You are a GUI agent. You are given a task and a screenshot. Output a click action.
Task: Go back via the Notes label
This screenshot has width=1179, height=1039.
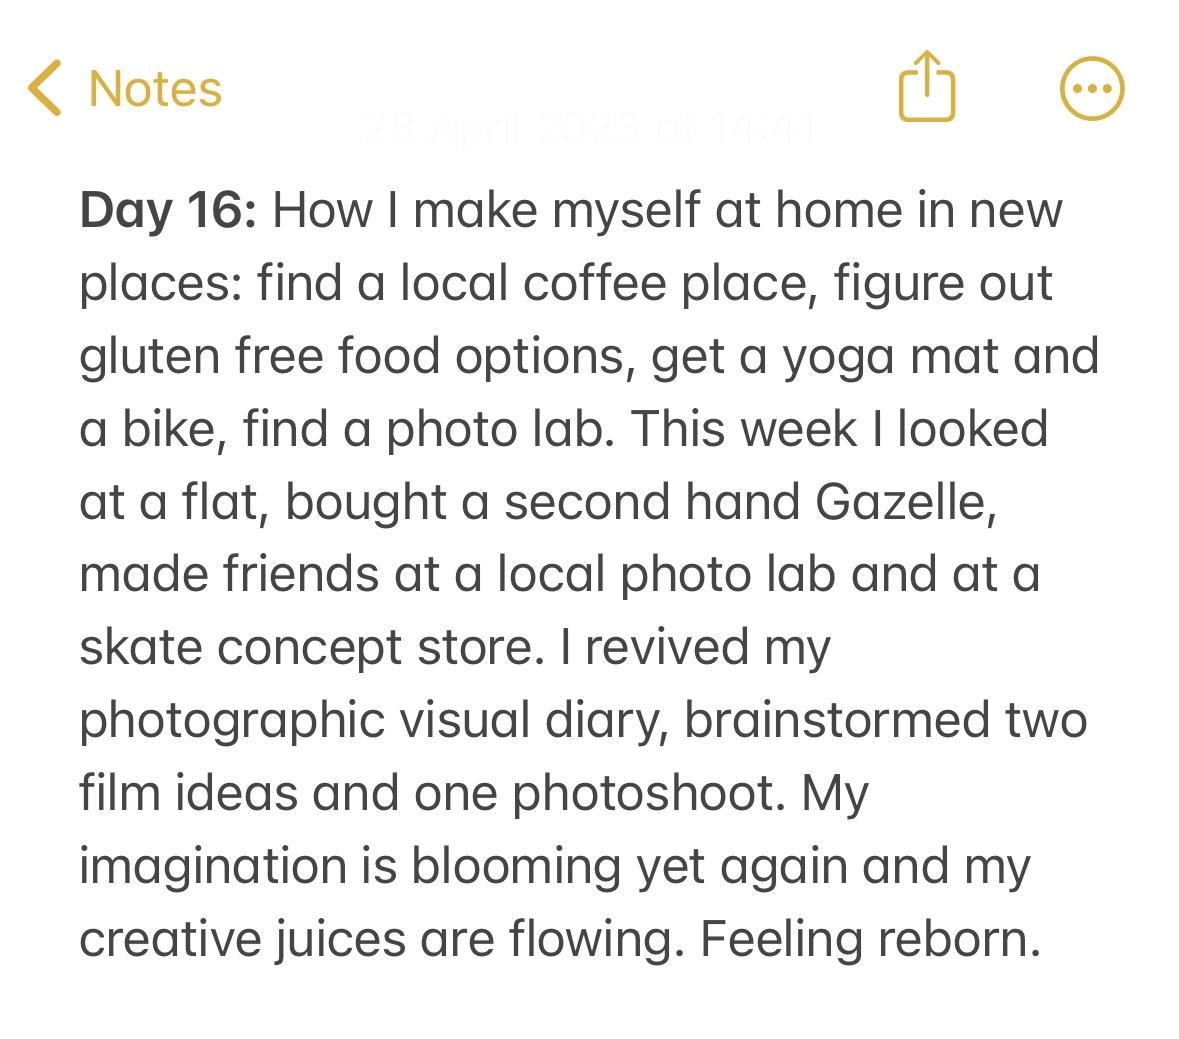[155, 88]
